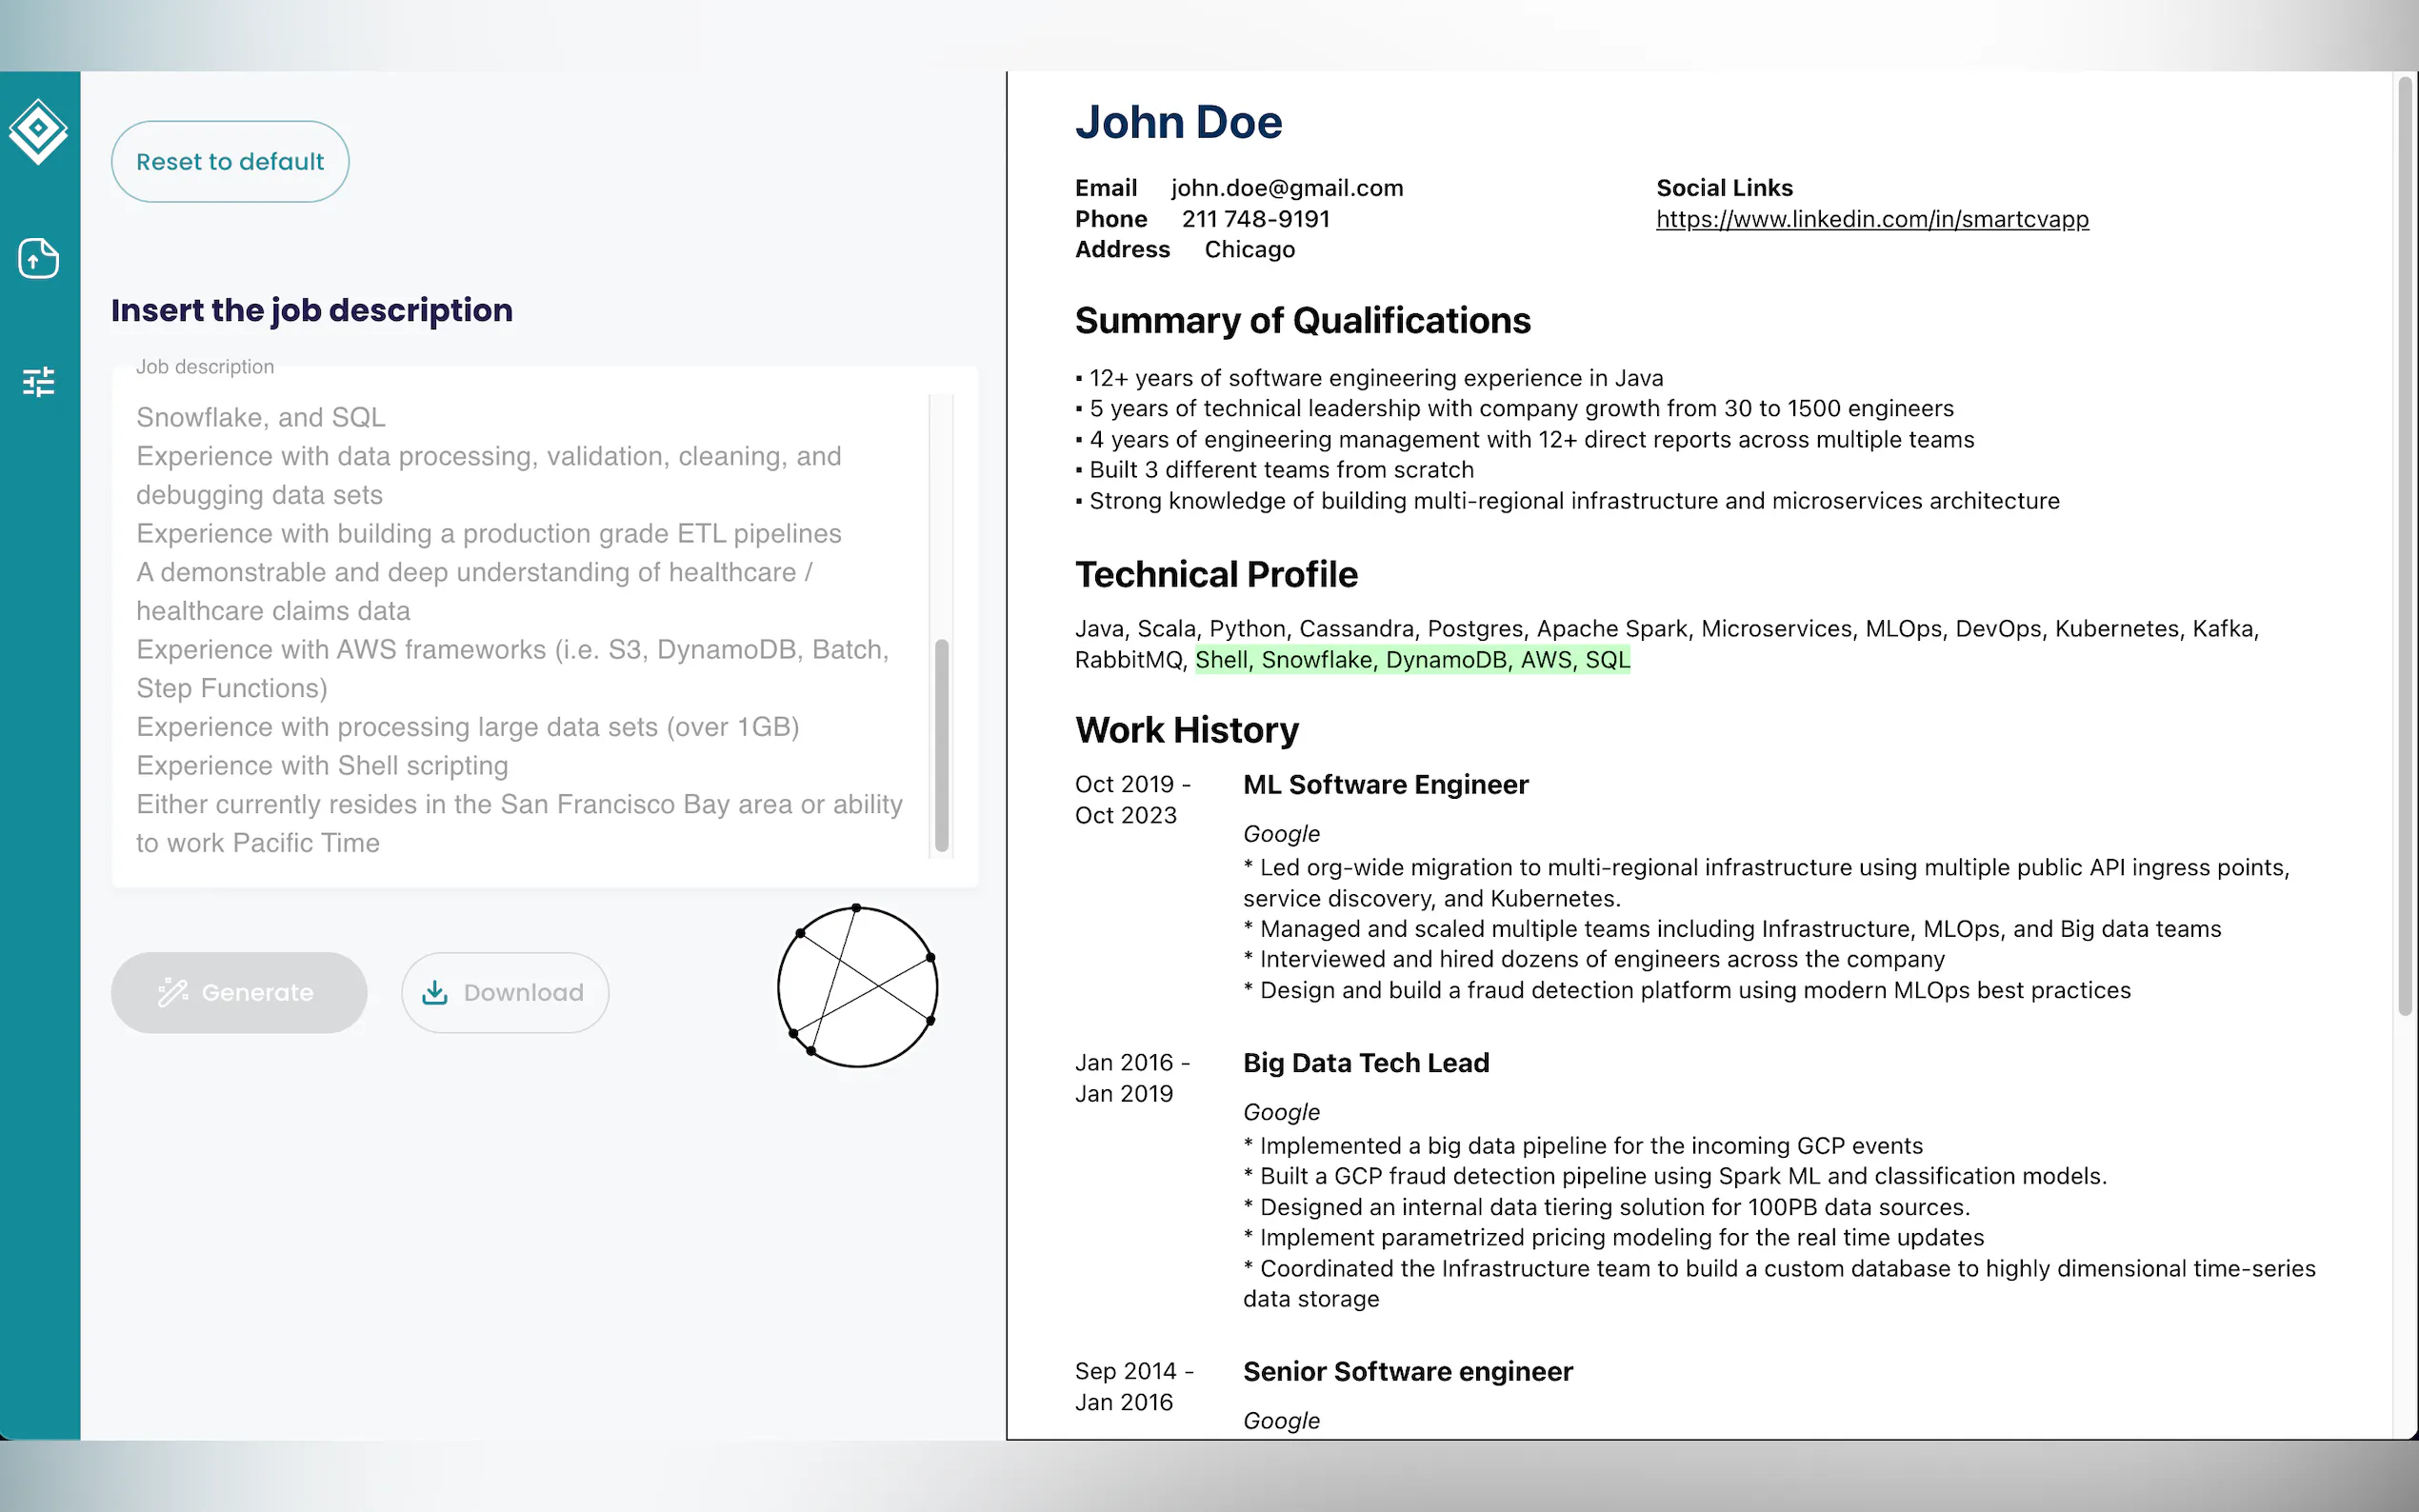Open the settings sliders sidebar icon
Image resolution: width=2419 pixels, height=1512 pixels.
tap(38, 381)
